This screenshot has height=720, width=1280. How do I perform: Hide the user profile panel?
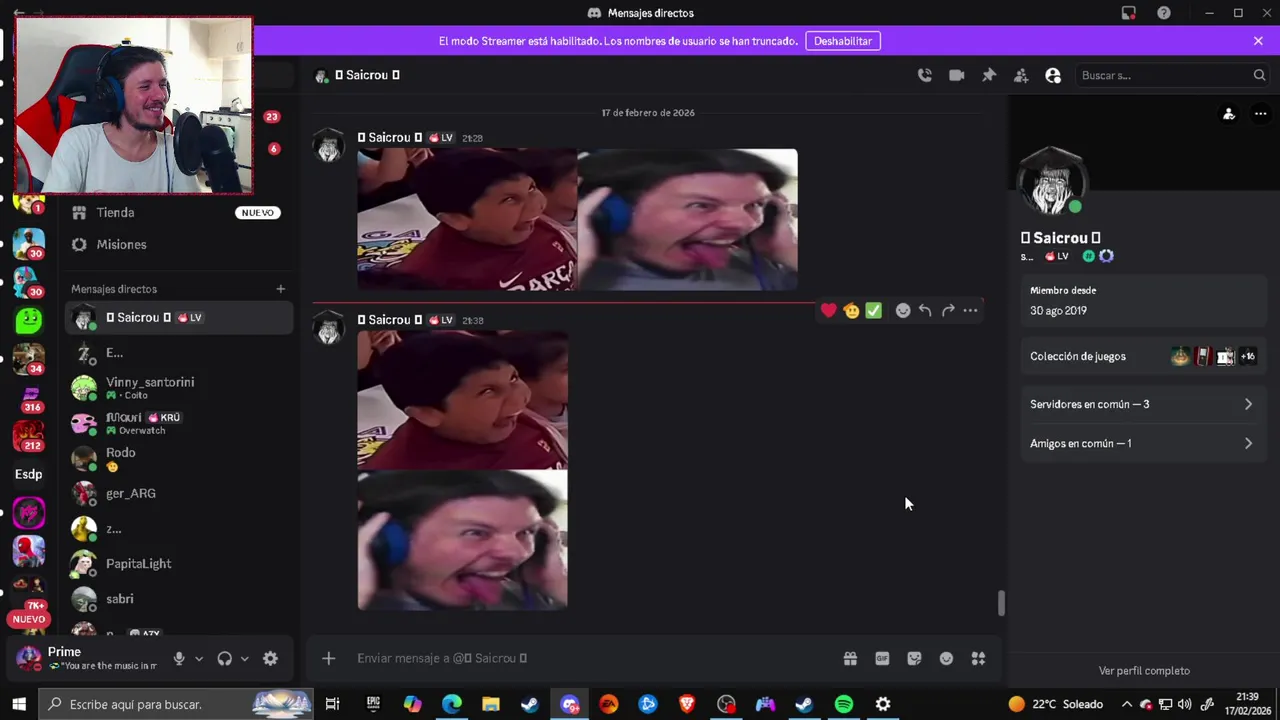1053,75
